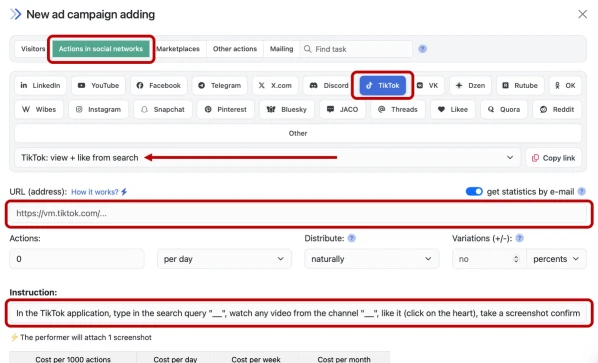Switch to the Marketplaces tab
The image size is (598, 363).
[178, 49]
